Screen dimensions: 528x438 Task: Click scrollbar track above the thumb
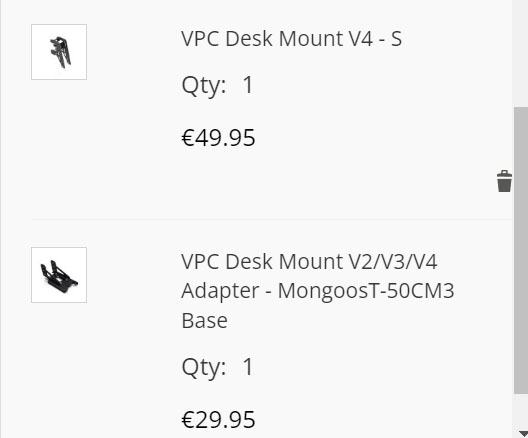coord(521,53)
